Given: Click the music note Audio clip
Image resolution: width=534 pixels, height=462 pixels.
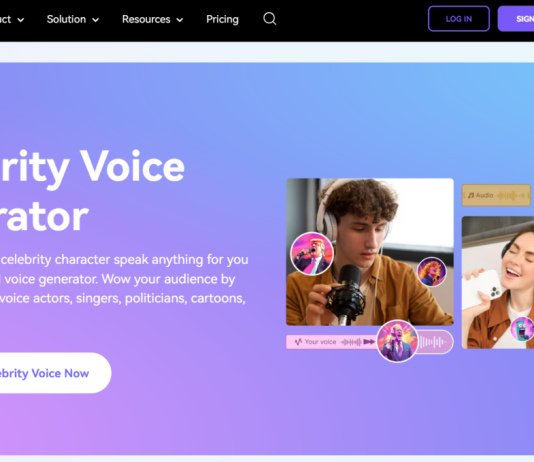Looking at the screenshot, I should 496,195.
